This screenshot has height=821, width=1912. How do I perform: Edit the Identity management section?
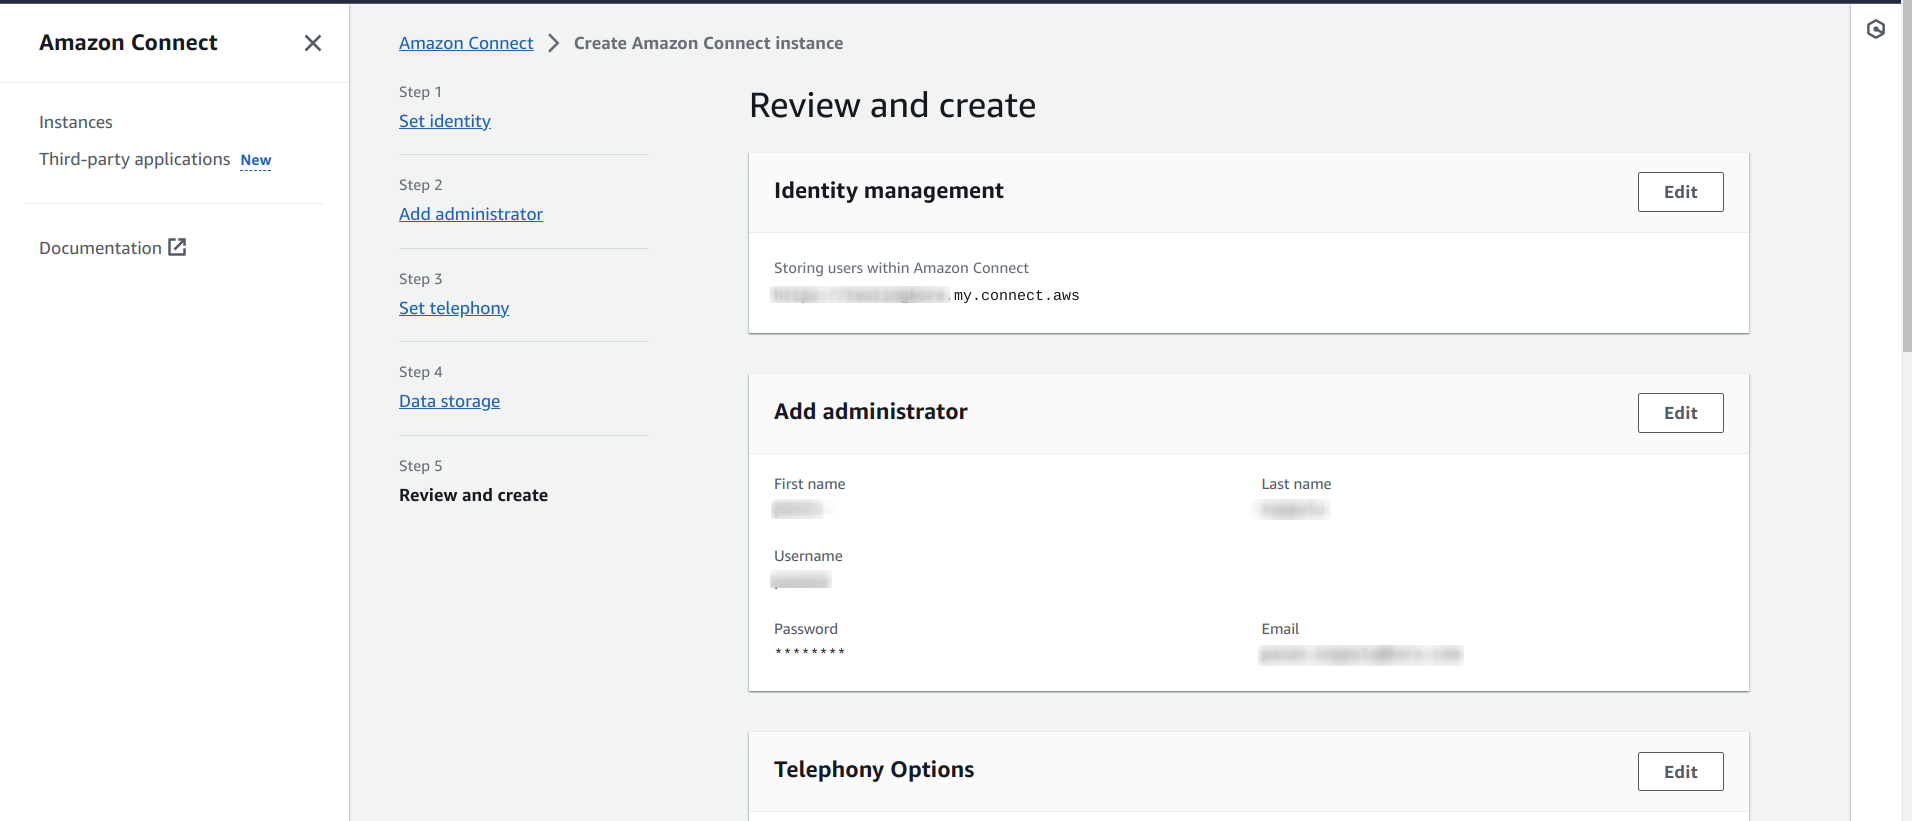click(1680, 192)
